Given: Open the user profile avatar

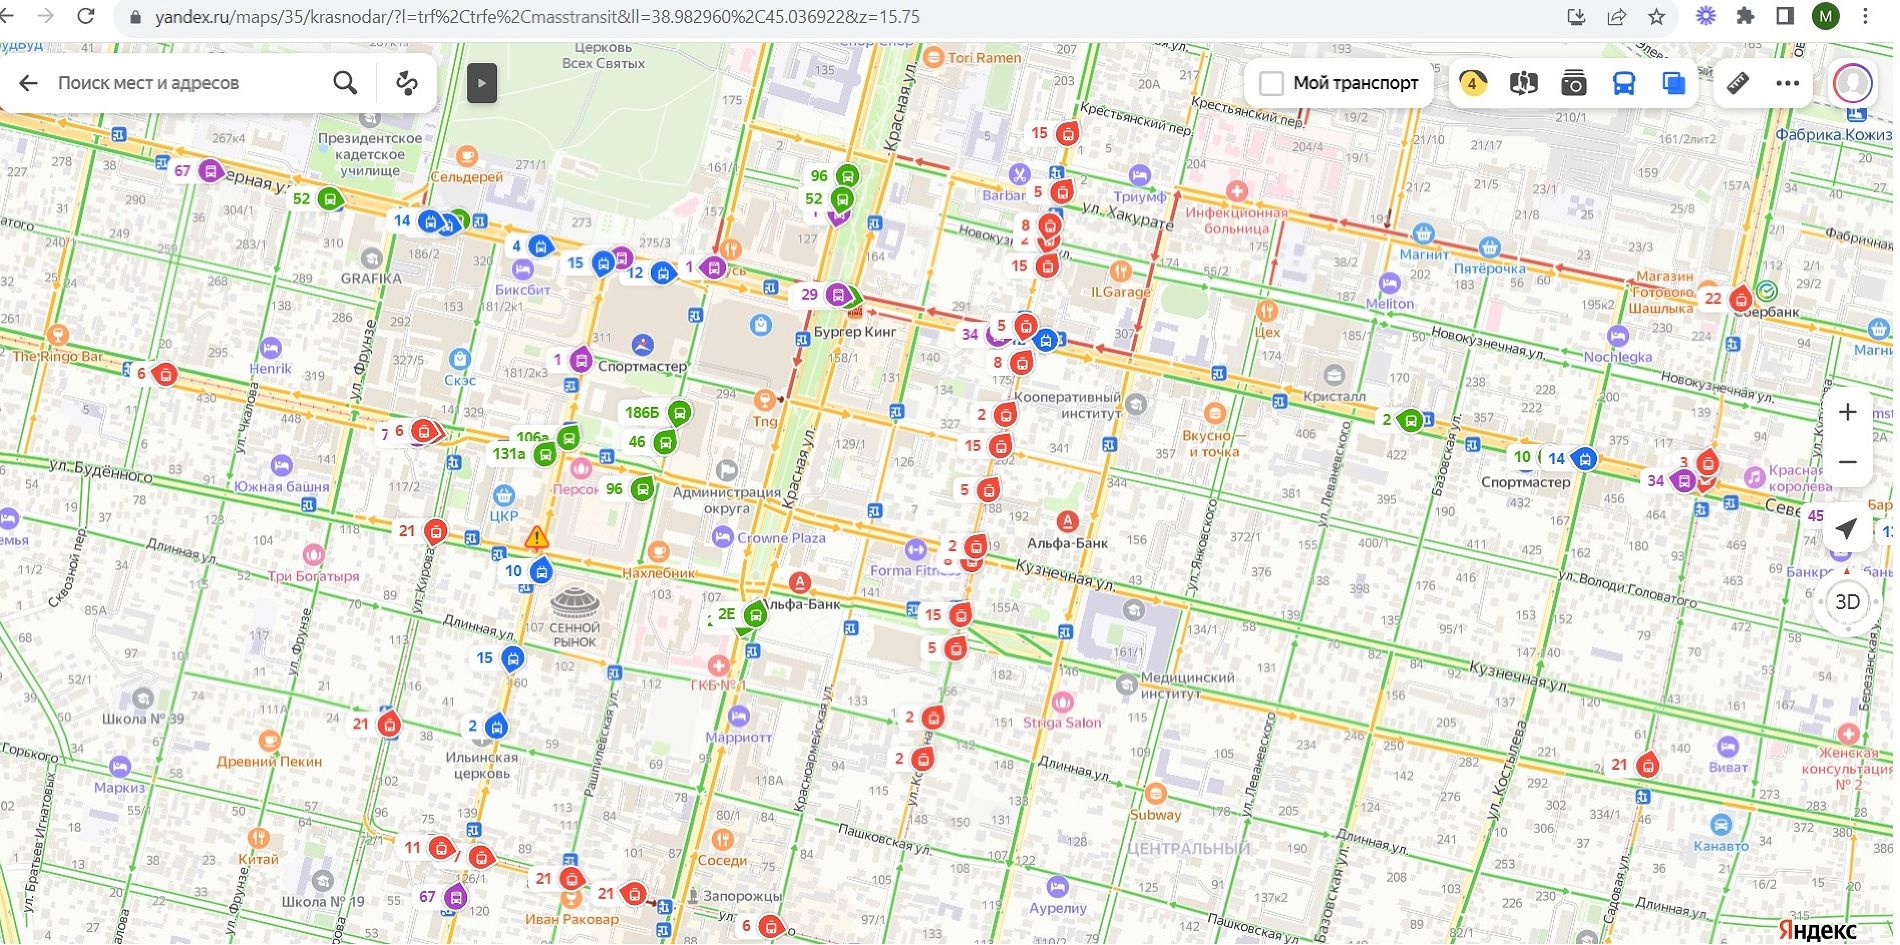Looking at the screenshot, I should (1852, 84).
